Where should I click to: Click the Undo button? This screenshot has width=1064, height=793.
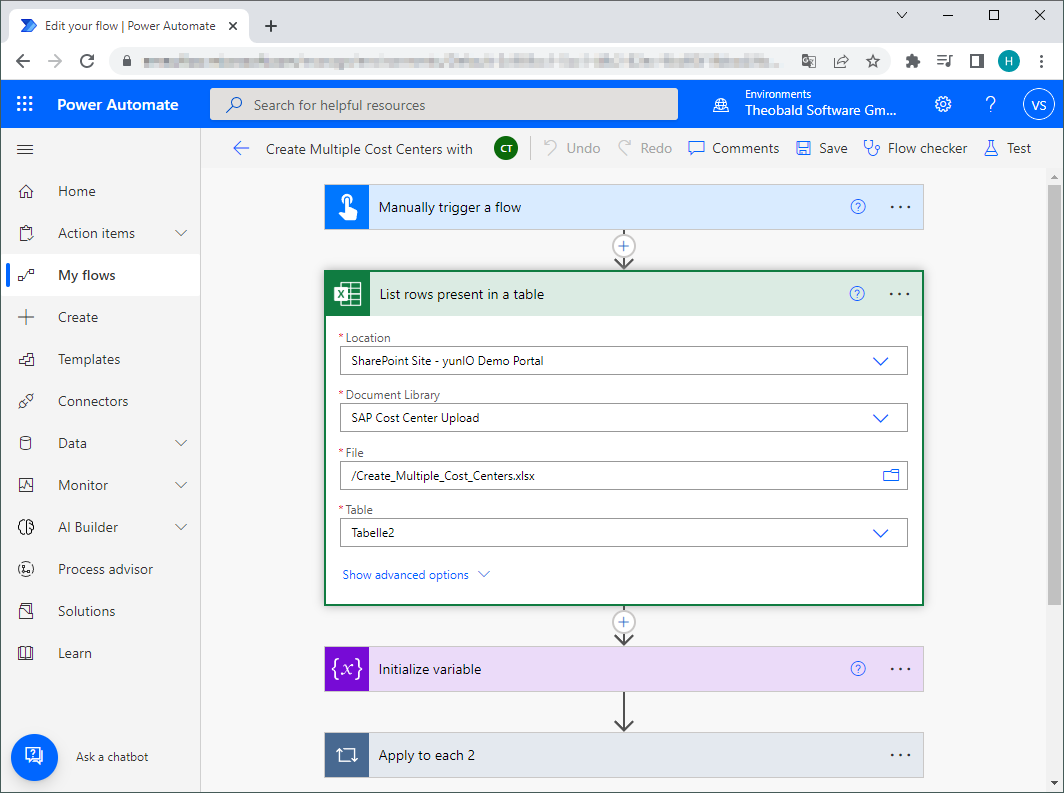pos(572,148)
